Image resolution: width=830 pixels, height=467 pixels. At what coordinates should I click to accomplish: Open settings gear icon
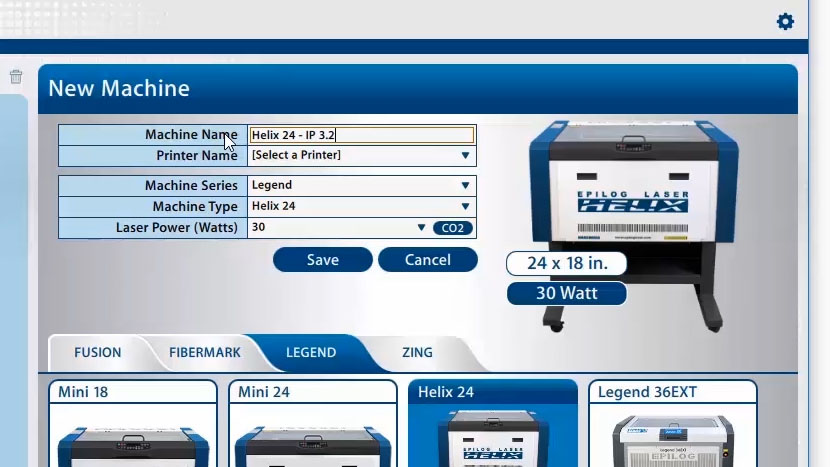(x=785, y=21)
